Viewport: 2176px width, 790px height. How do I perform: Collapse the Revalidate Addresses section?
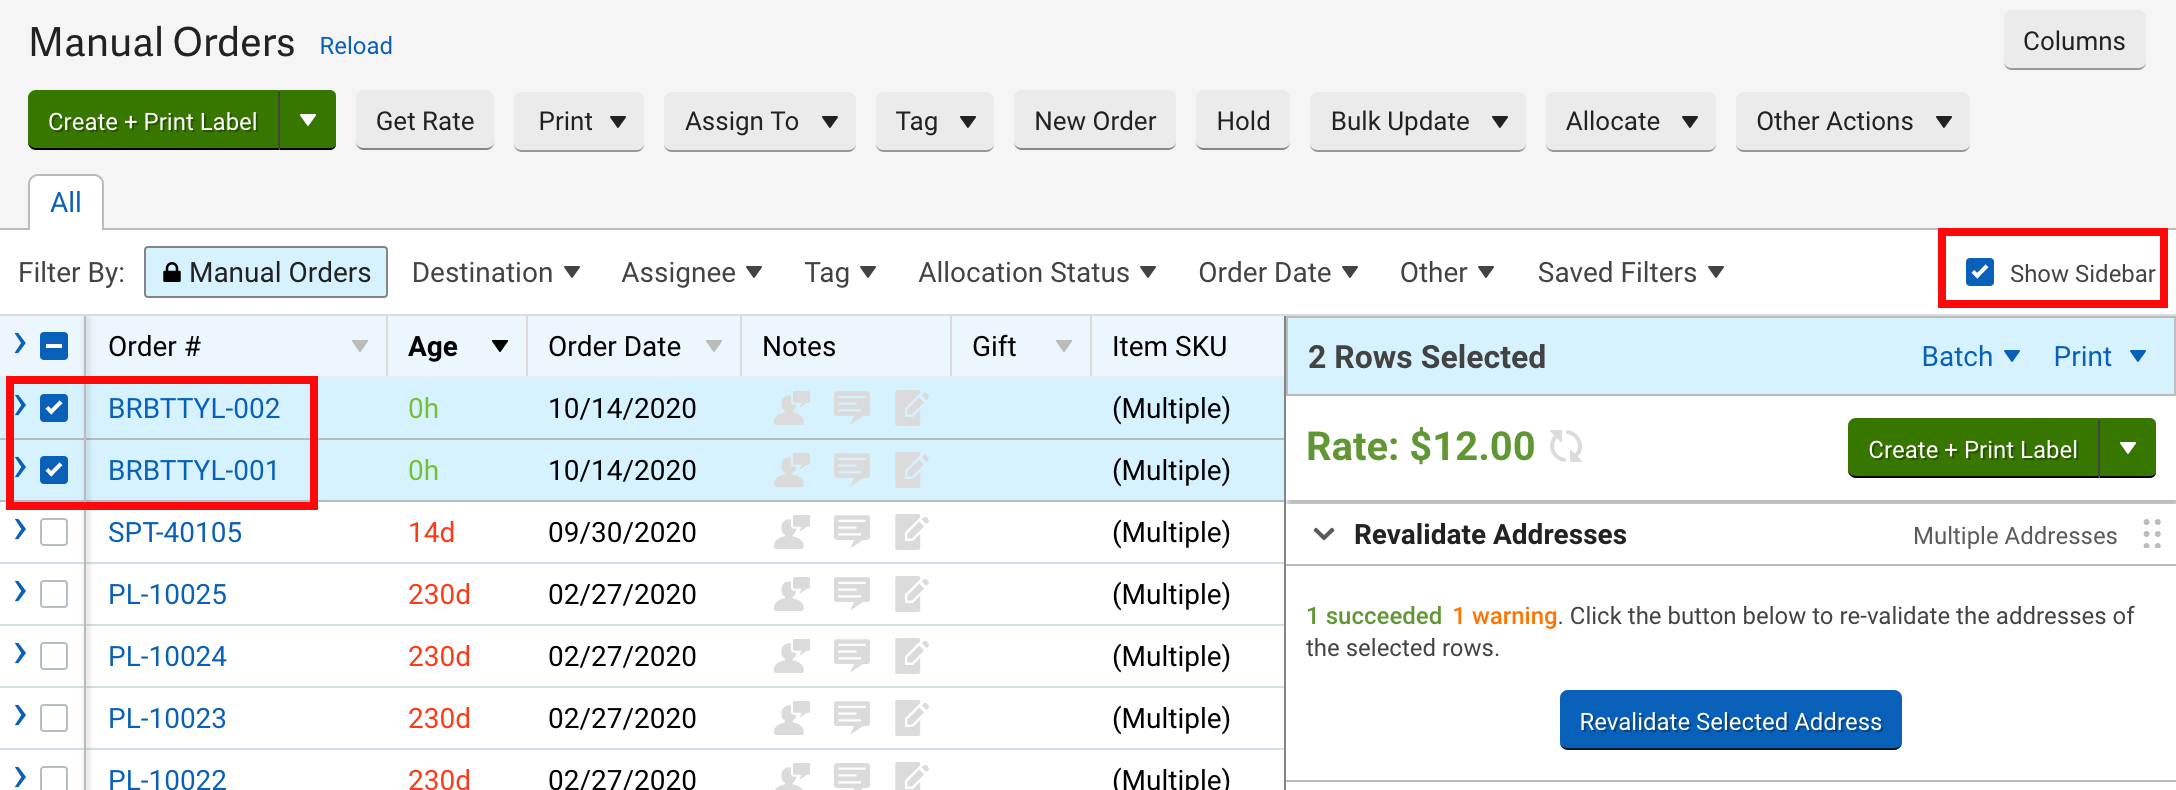click(1324, 534)
